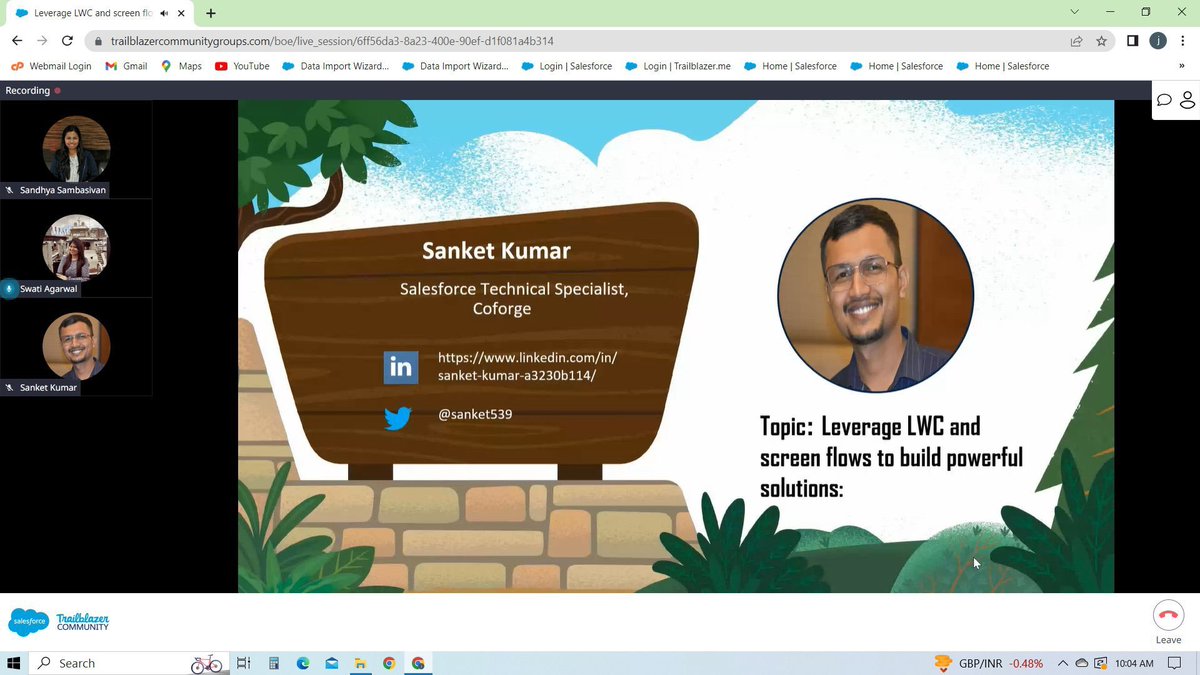1200x675 pixels.
Task: Click the OneDrive cloud tray icon
Action: [1082, 663]
